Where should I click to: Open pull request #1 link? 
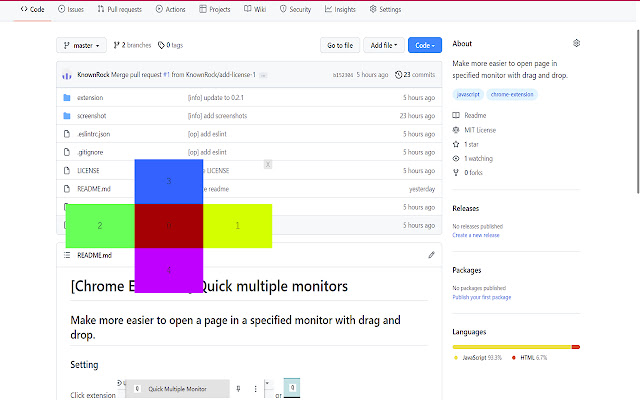tap(166, 75)
